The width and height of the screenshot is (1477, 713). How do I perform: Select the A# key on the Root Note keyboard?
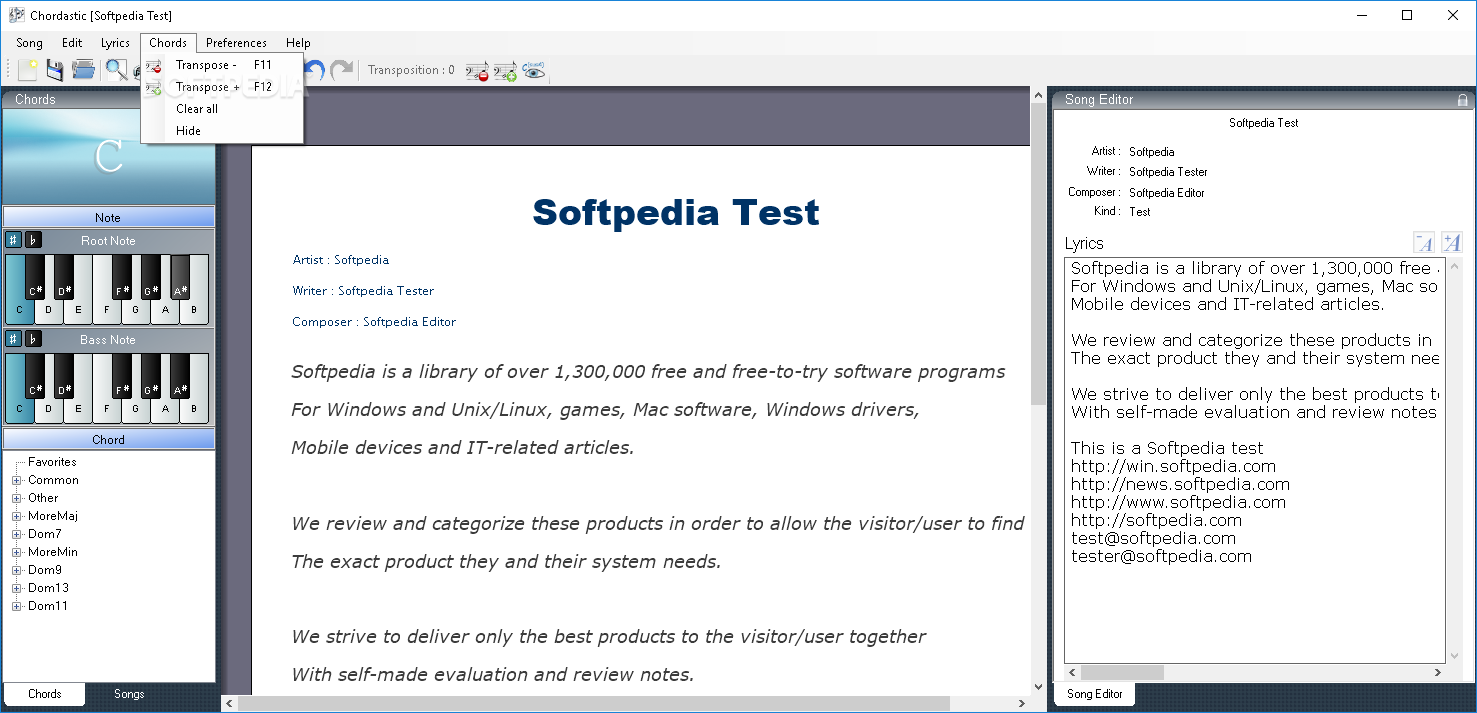pyautogui.click(x=180, y=277)
